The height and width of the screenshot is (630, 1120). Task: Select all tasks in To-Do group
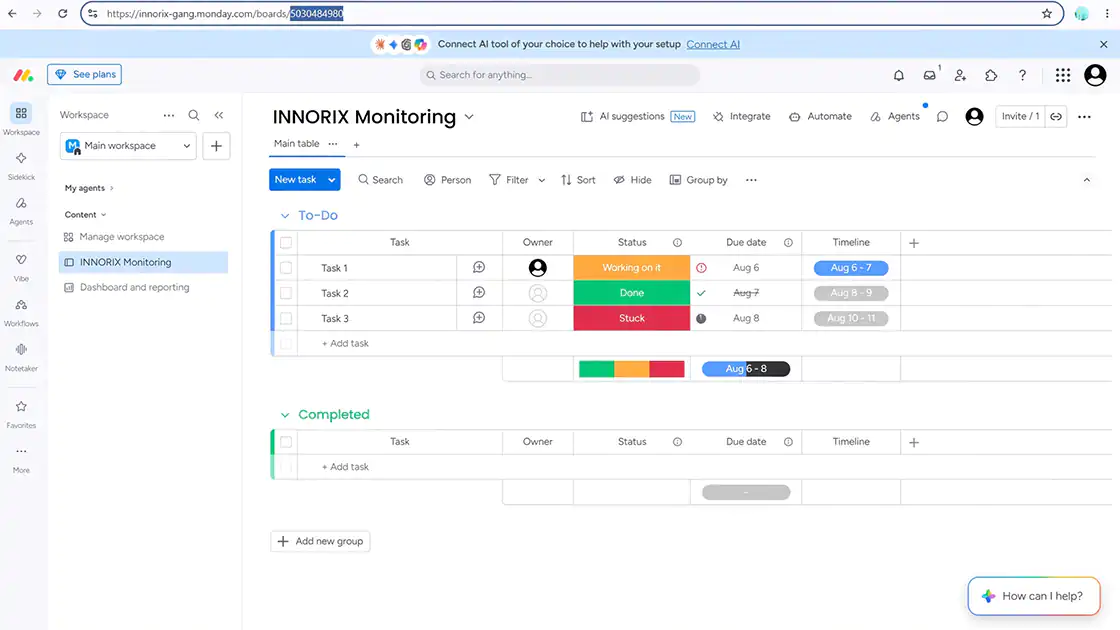click(286, 243)
